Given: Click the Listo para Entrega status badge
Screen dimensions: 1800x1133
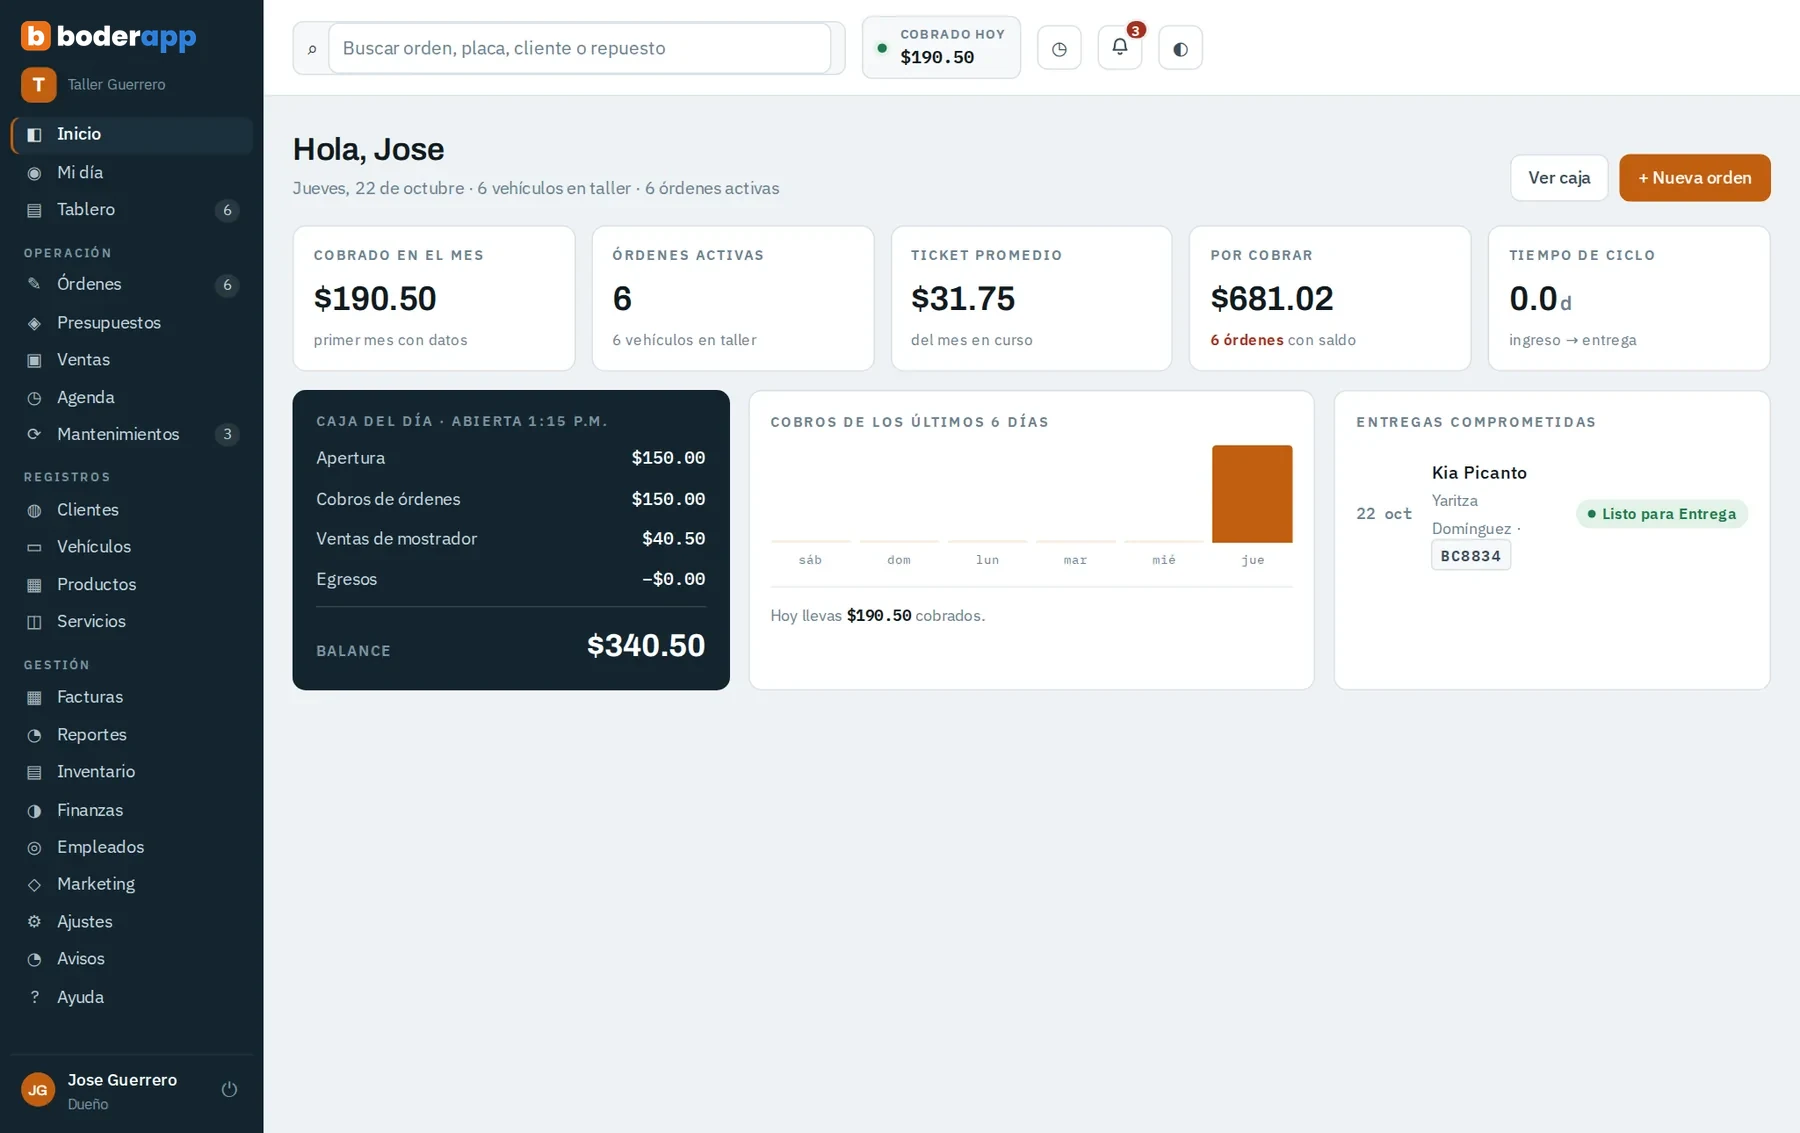Looking at the screenshot, I should [x=1662, y=514].
